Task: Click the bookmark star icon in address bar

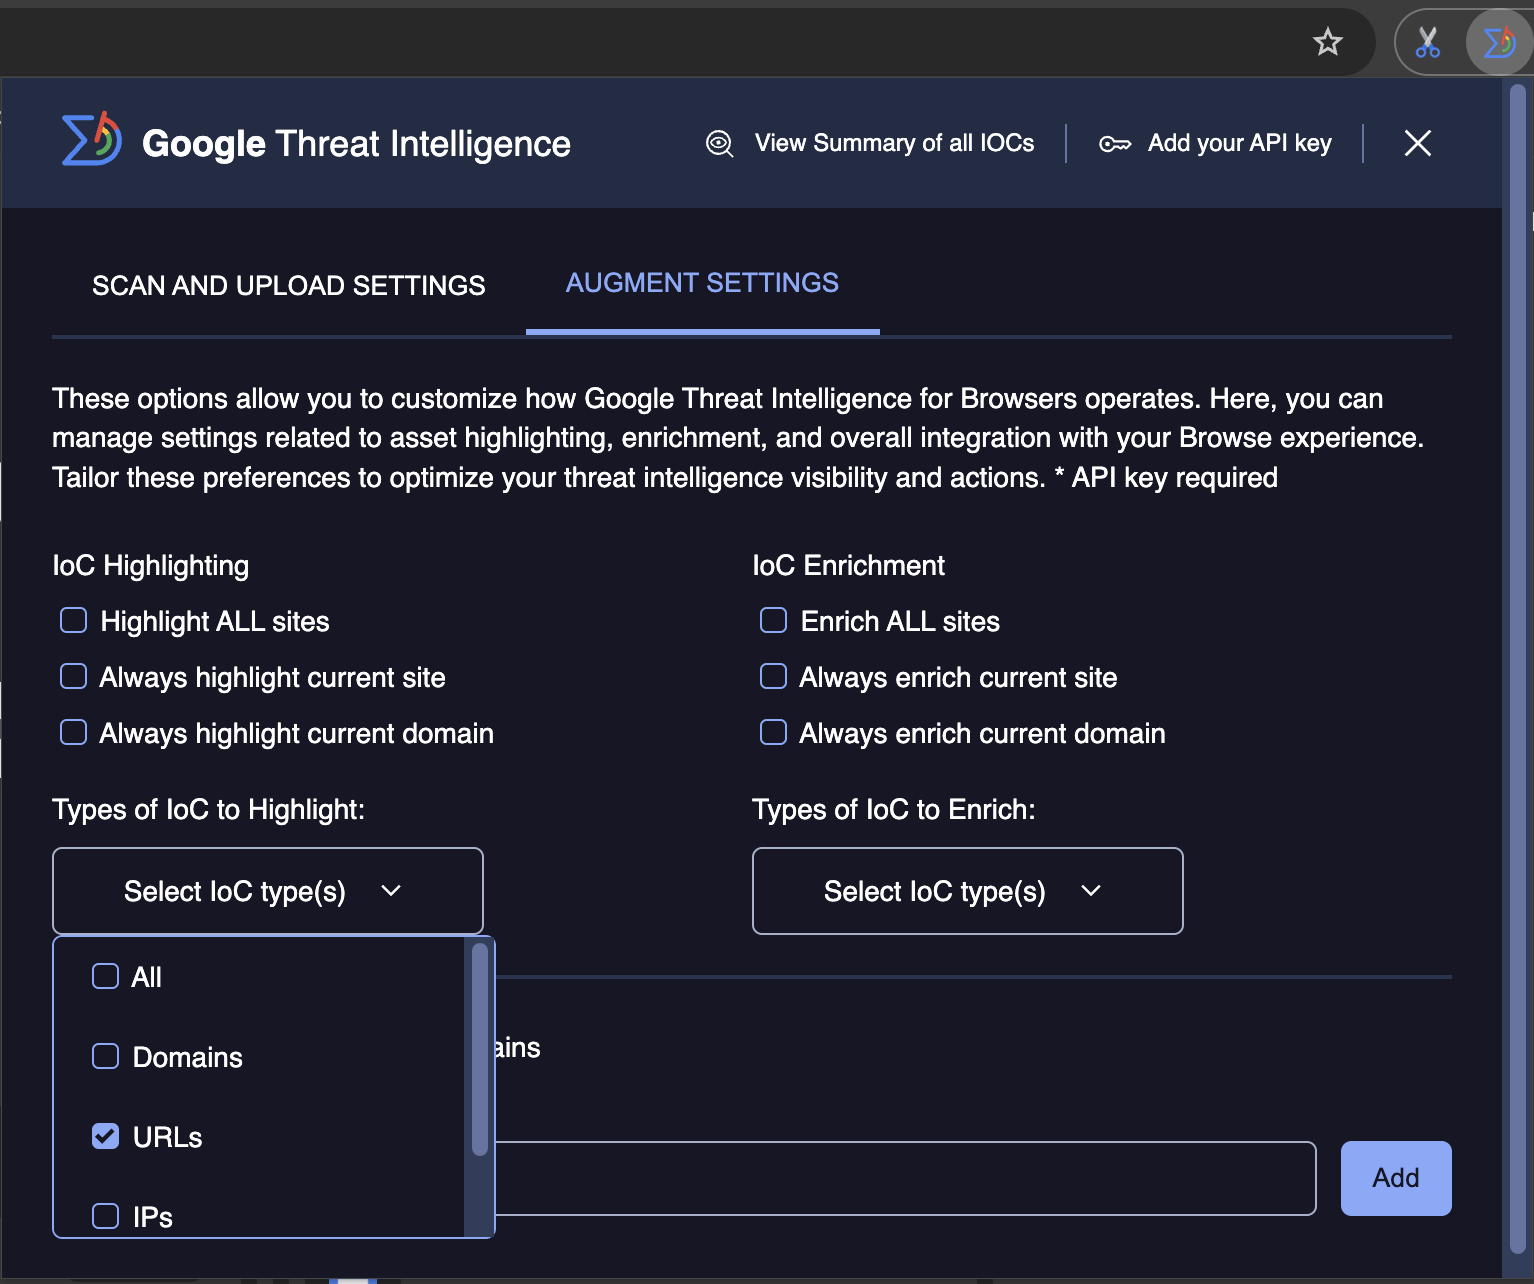Action: pos(1328,42)
